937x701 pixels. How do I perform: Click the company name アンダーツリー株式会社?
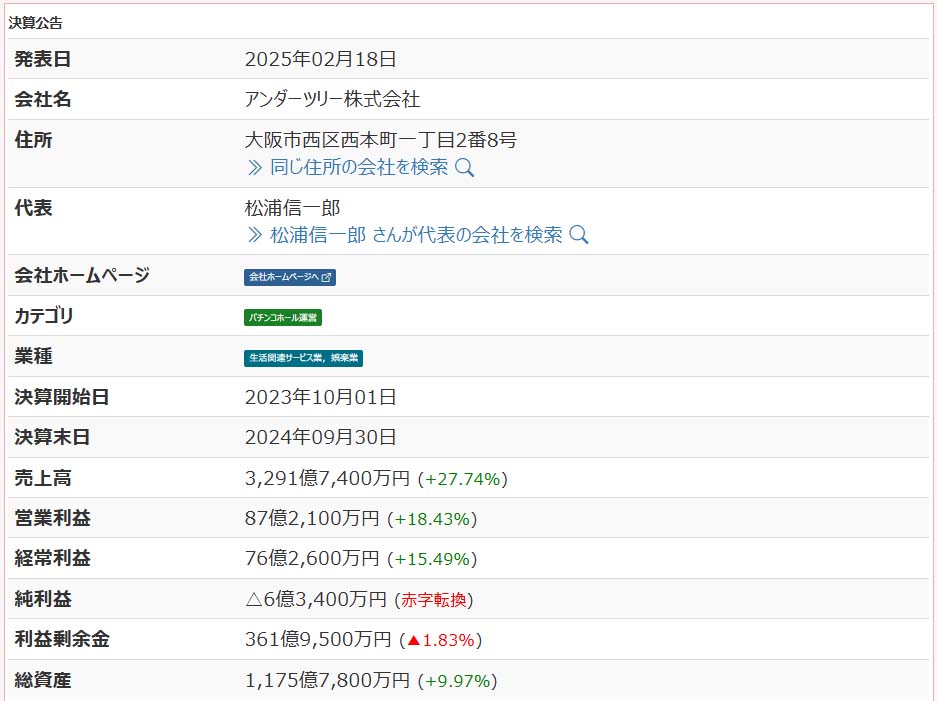tap(332, 100)
